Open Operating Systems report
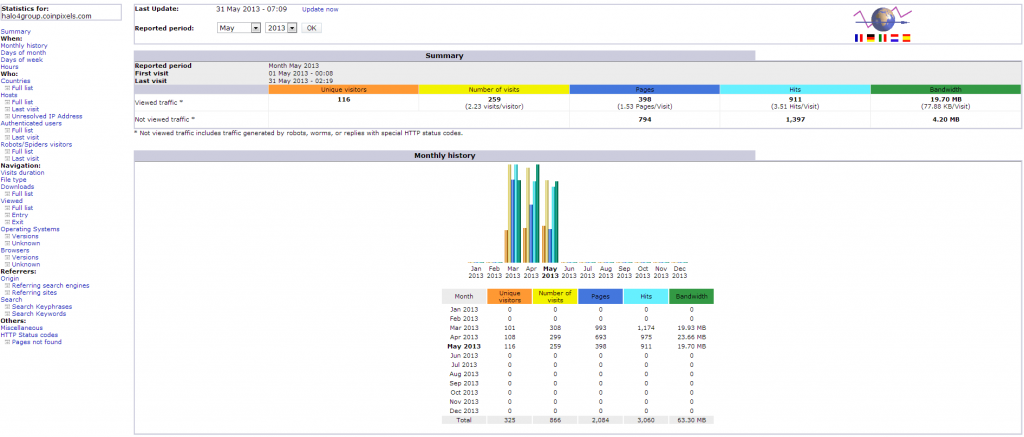 click(30, 229)
